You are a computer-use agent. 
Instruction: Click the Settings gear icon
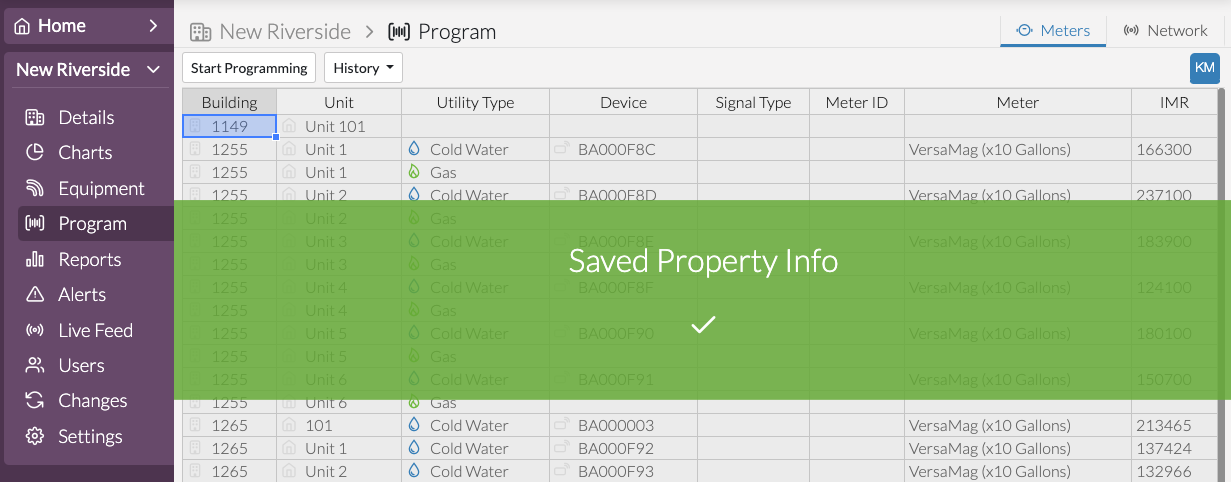tap(35, 436)
